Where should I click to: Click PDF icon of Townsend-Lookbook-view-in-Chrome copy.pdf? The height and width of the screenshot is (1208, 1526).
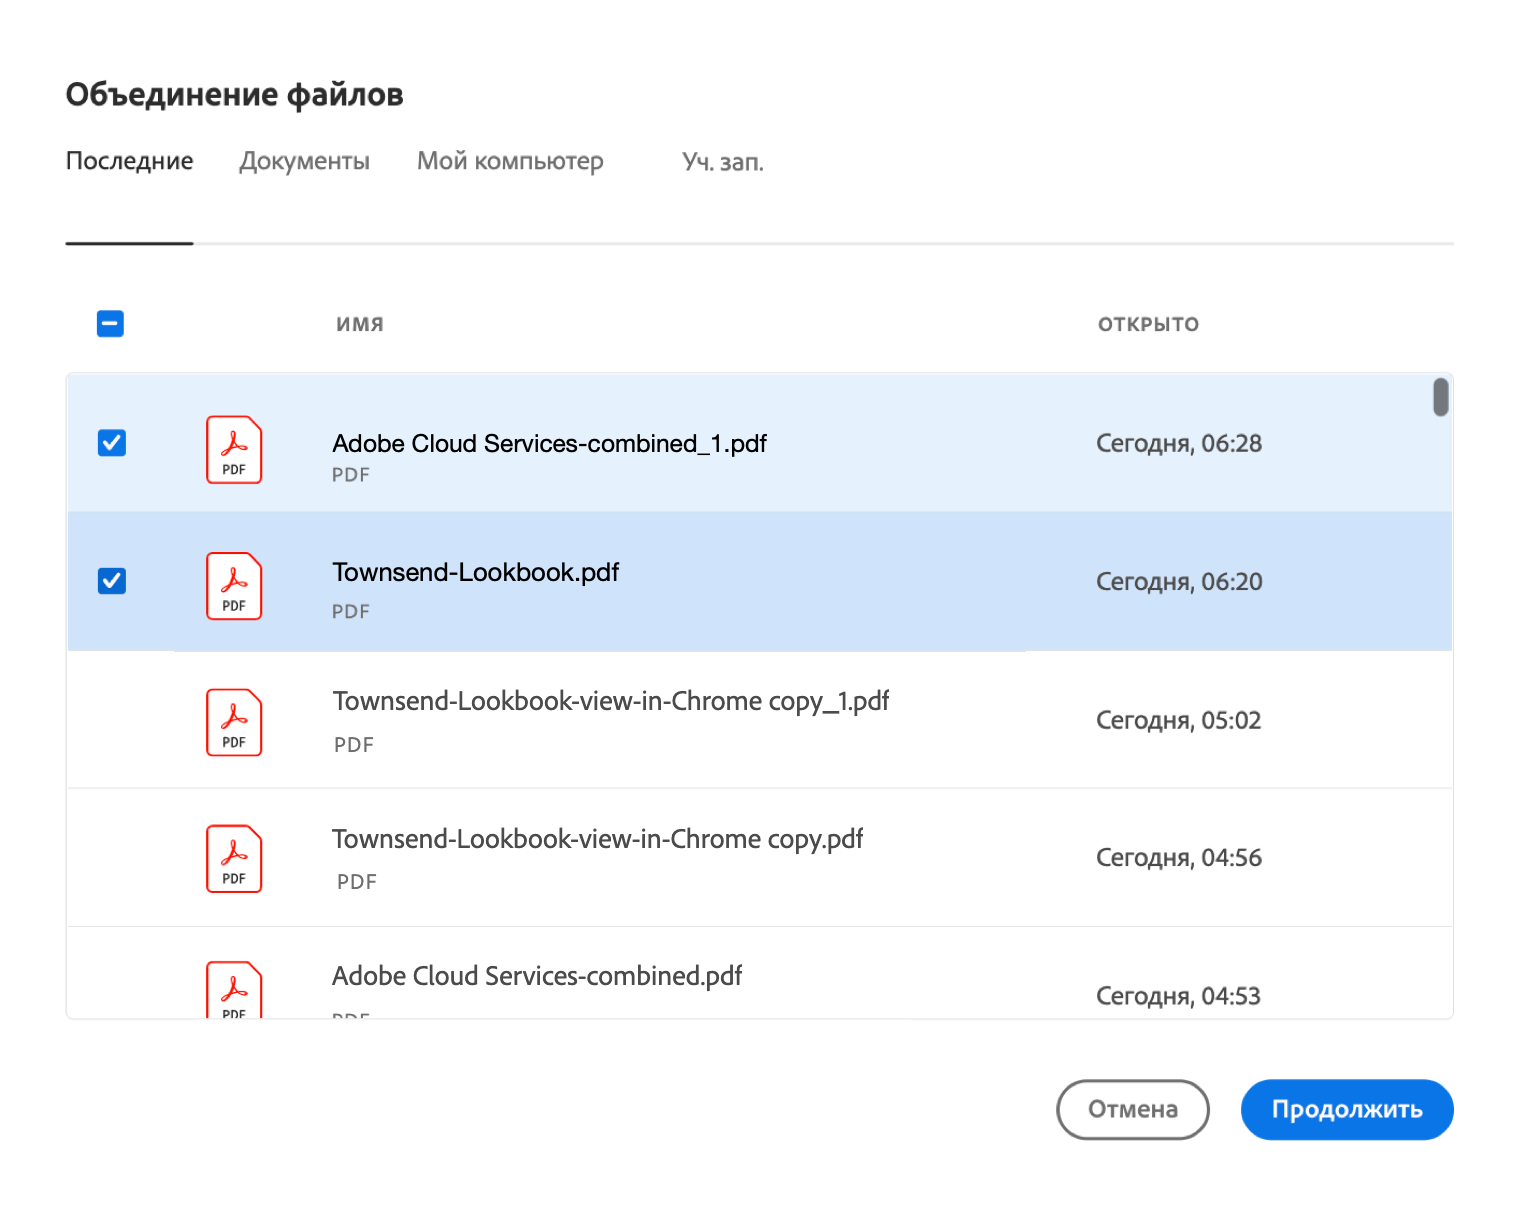[234, 859]
